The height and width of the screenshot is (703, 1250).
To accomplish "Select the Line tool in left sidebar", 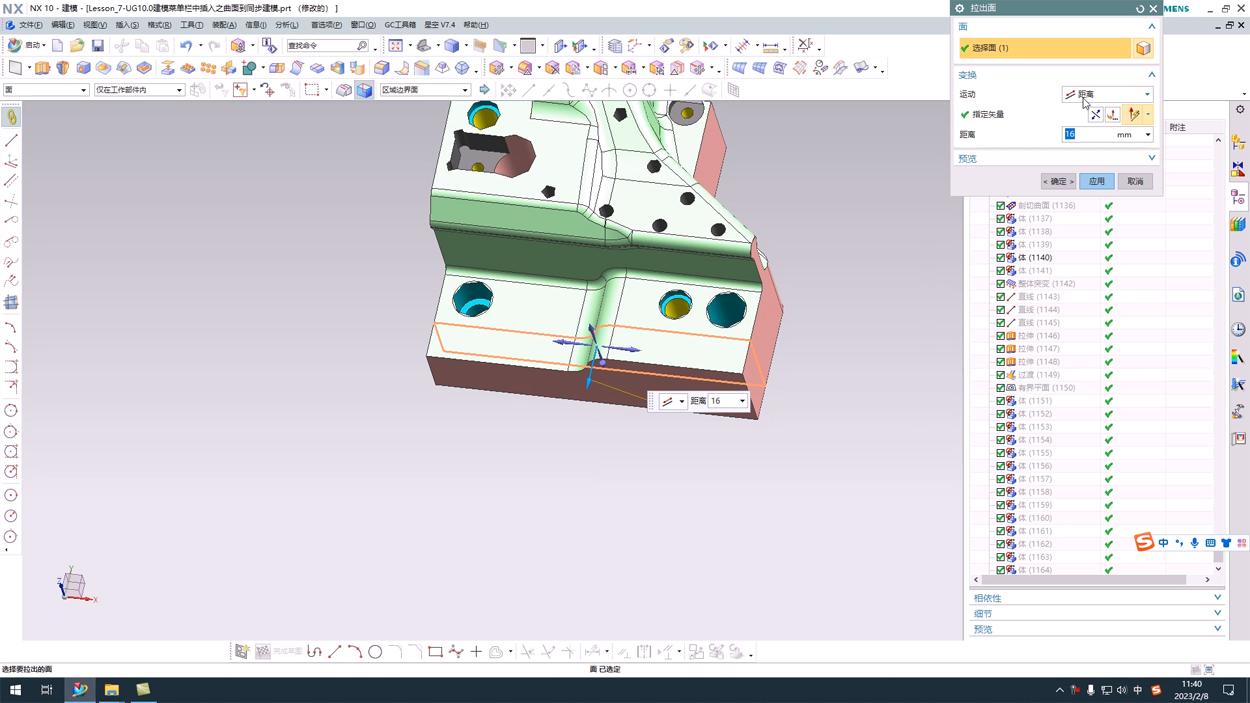I will (11, 140).
